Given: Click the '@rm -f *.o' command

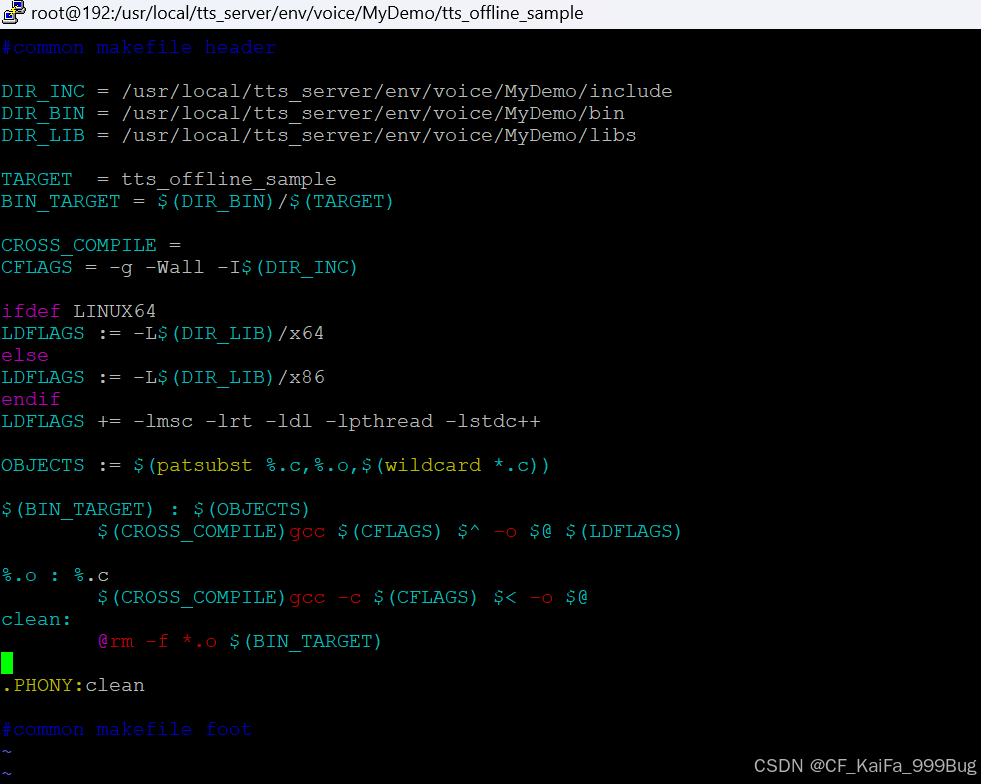Looking at the screenshot, I should [x=158, y=641].
